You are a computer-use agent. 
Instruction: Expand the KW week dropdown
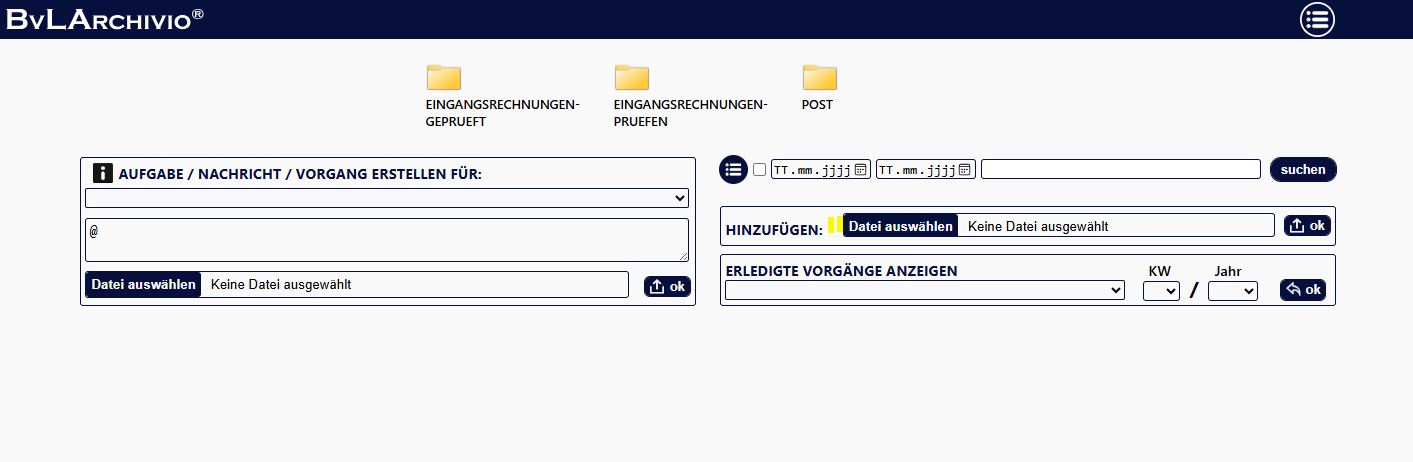[x=1161, y=290]
